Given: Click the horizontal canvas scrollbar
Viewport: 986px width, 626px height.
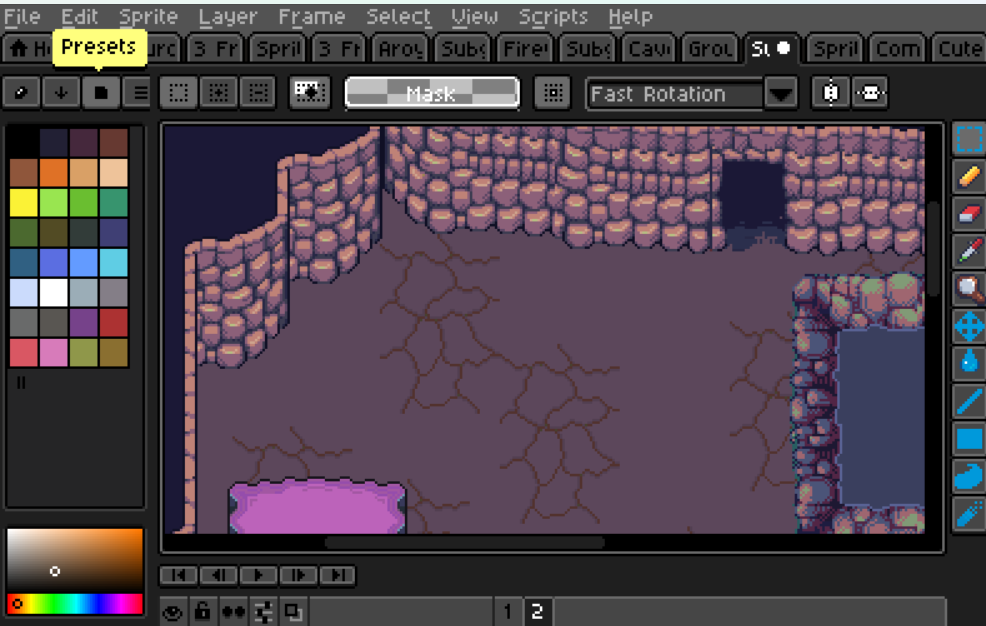Looking at the screenshot, I should 465,542.
